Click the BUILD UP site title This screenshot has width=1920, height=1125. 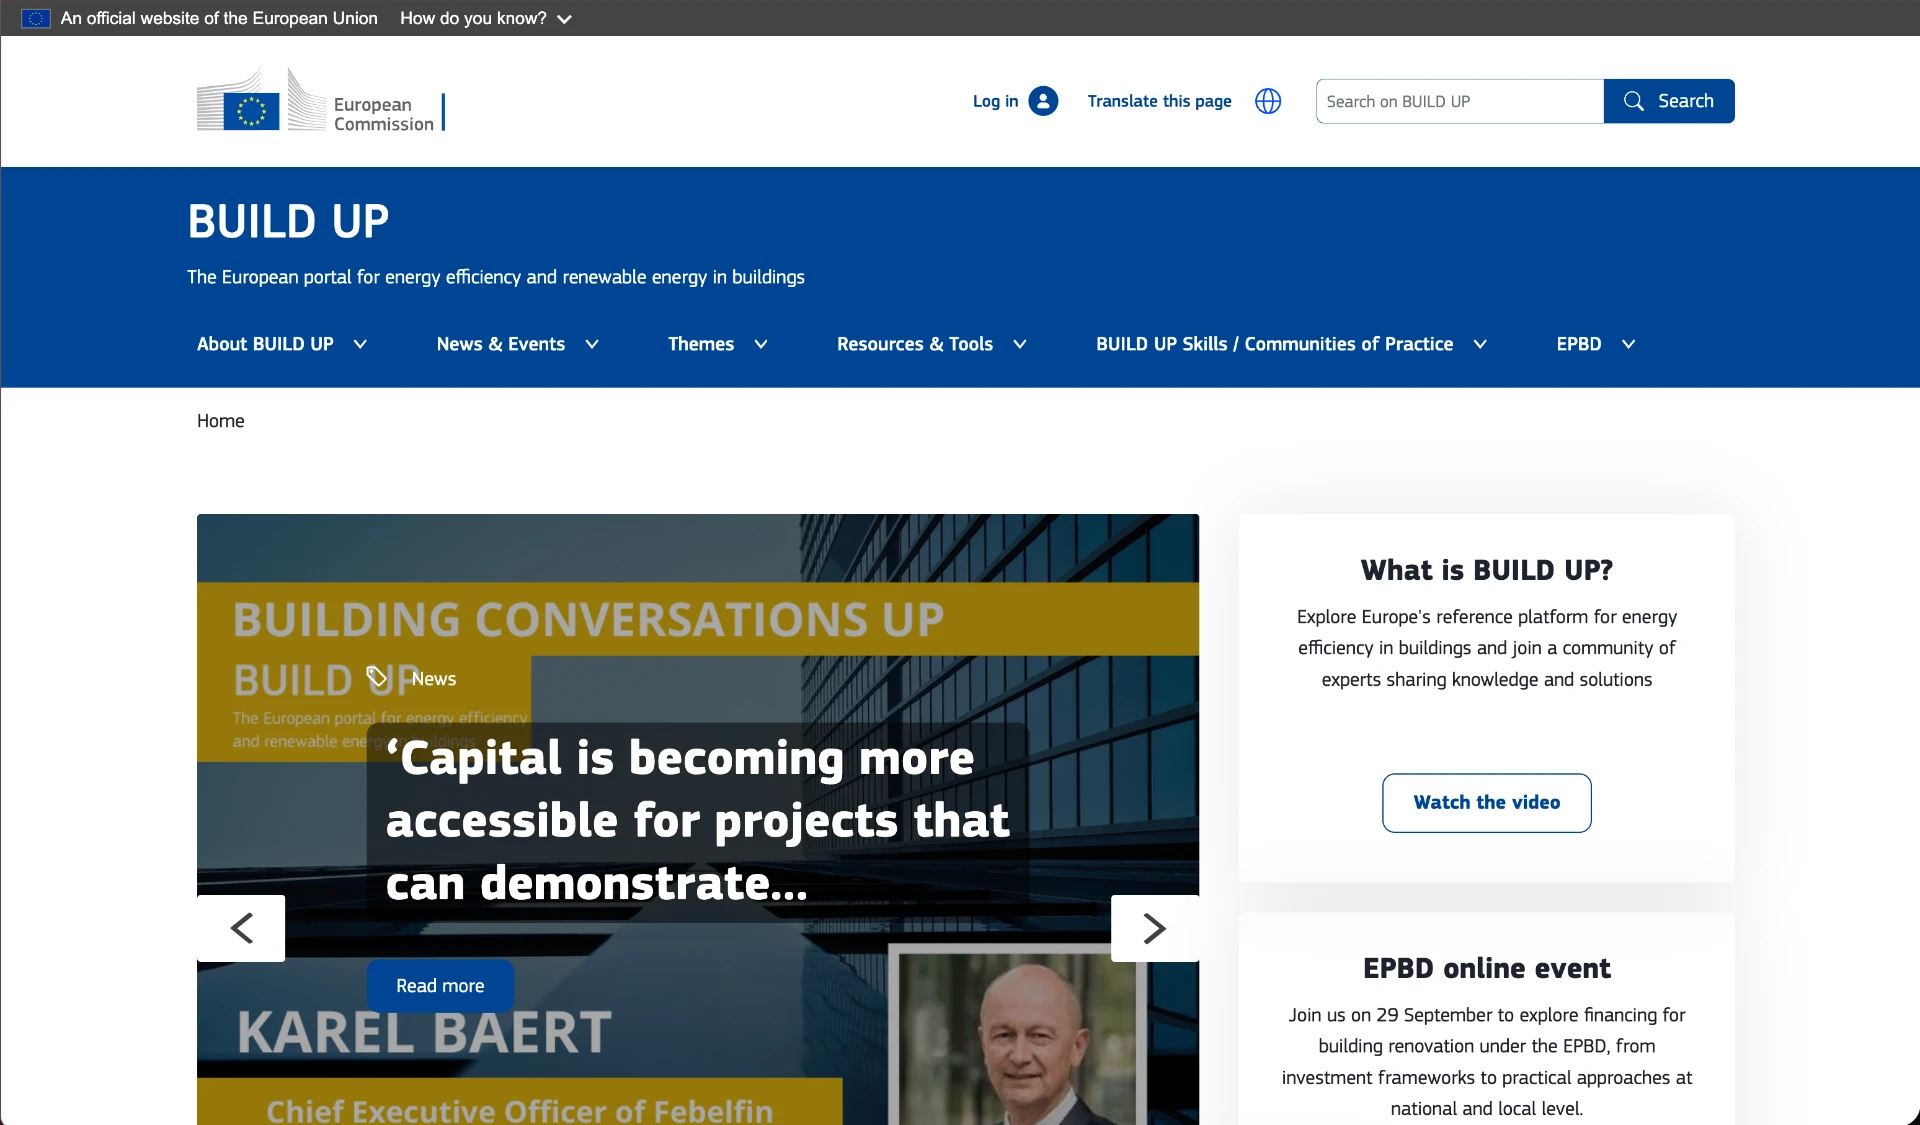click(288, 221)
